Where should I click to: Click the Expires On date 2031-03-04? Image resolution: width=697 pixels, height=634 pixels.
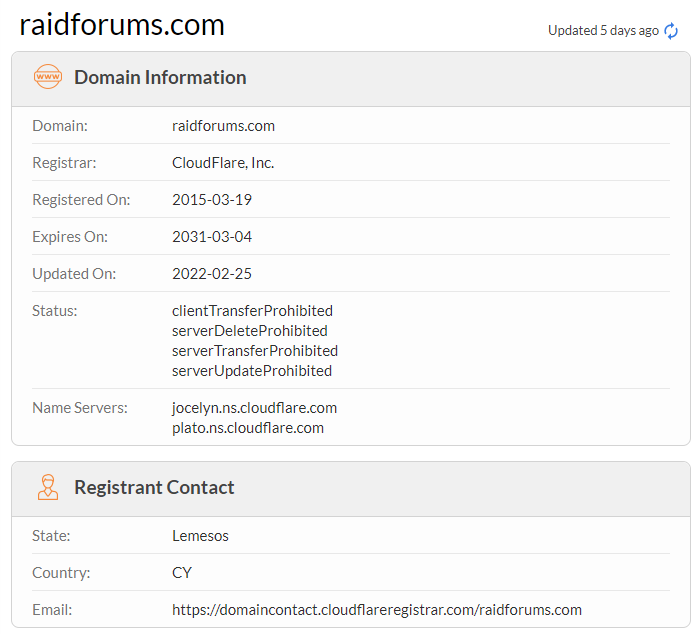point(212,237)
